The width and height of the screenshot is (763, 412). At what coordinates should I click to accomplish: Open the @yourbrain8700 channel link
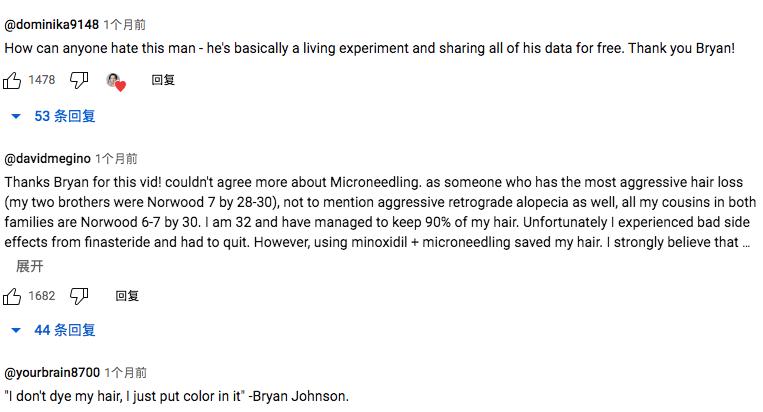(52, 373)
